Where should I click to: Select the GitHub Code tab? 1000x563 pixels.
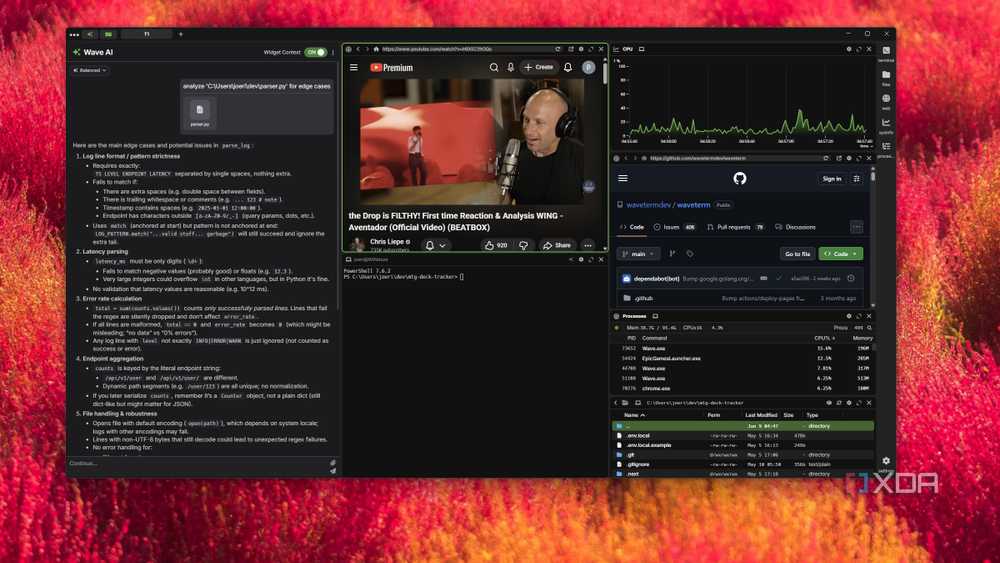(x=633, y=227)
